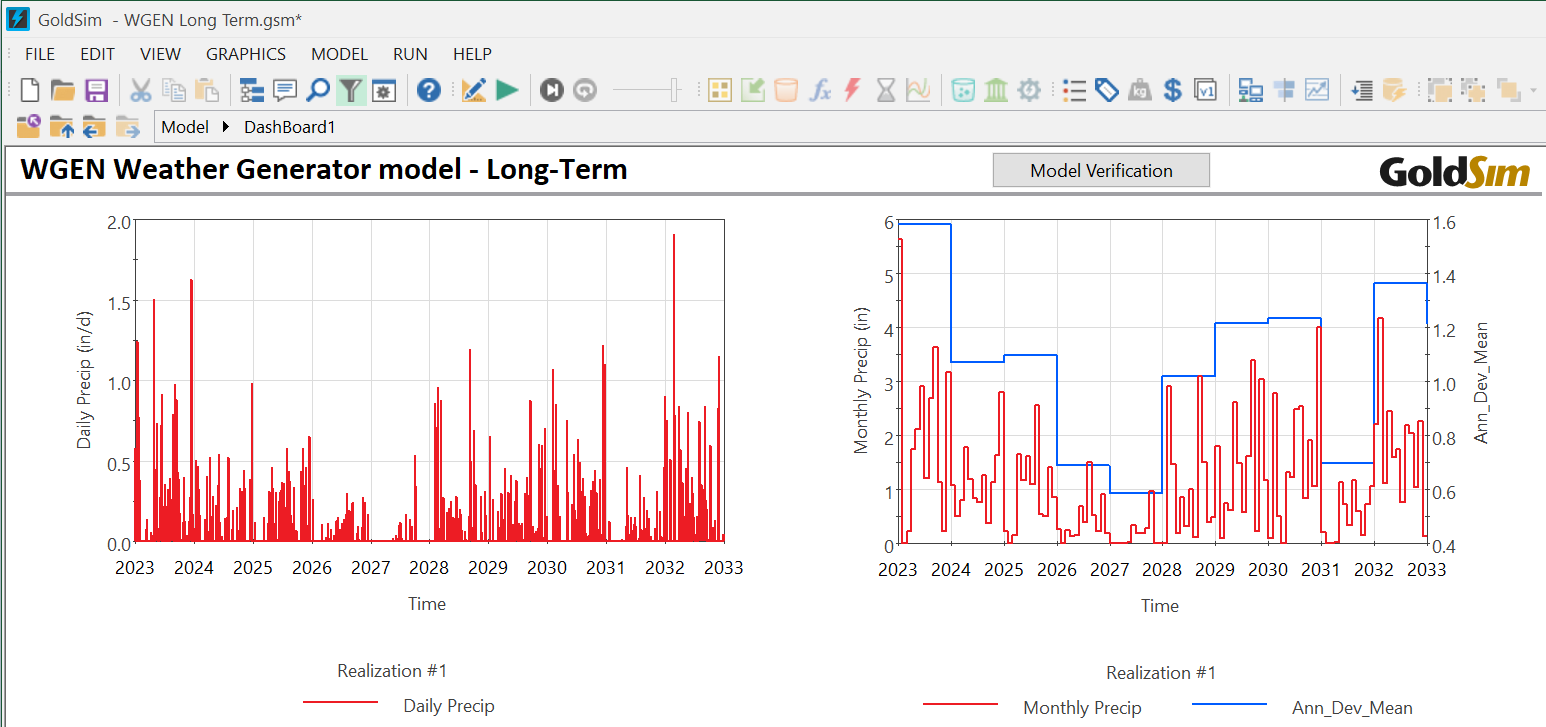The image size is (1546, 727).
Task: Open version manager with the v1 icon
Action: tap(1206, 90)
